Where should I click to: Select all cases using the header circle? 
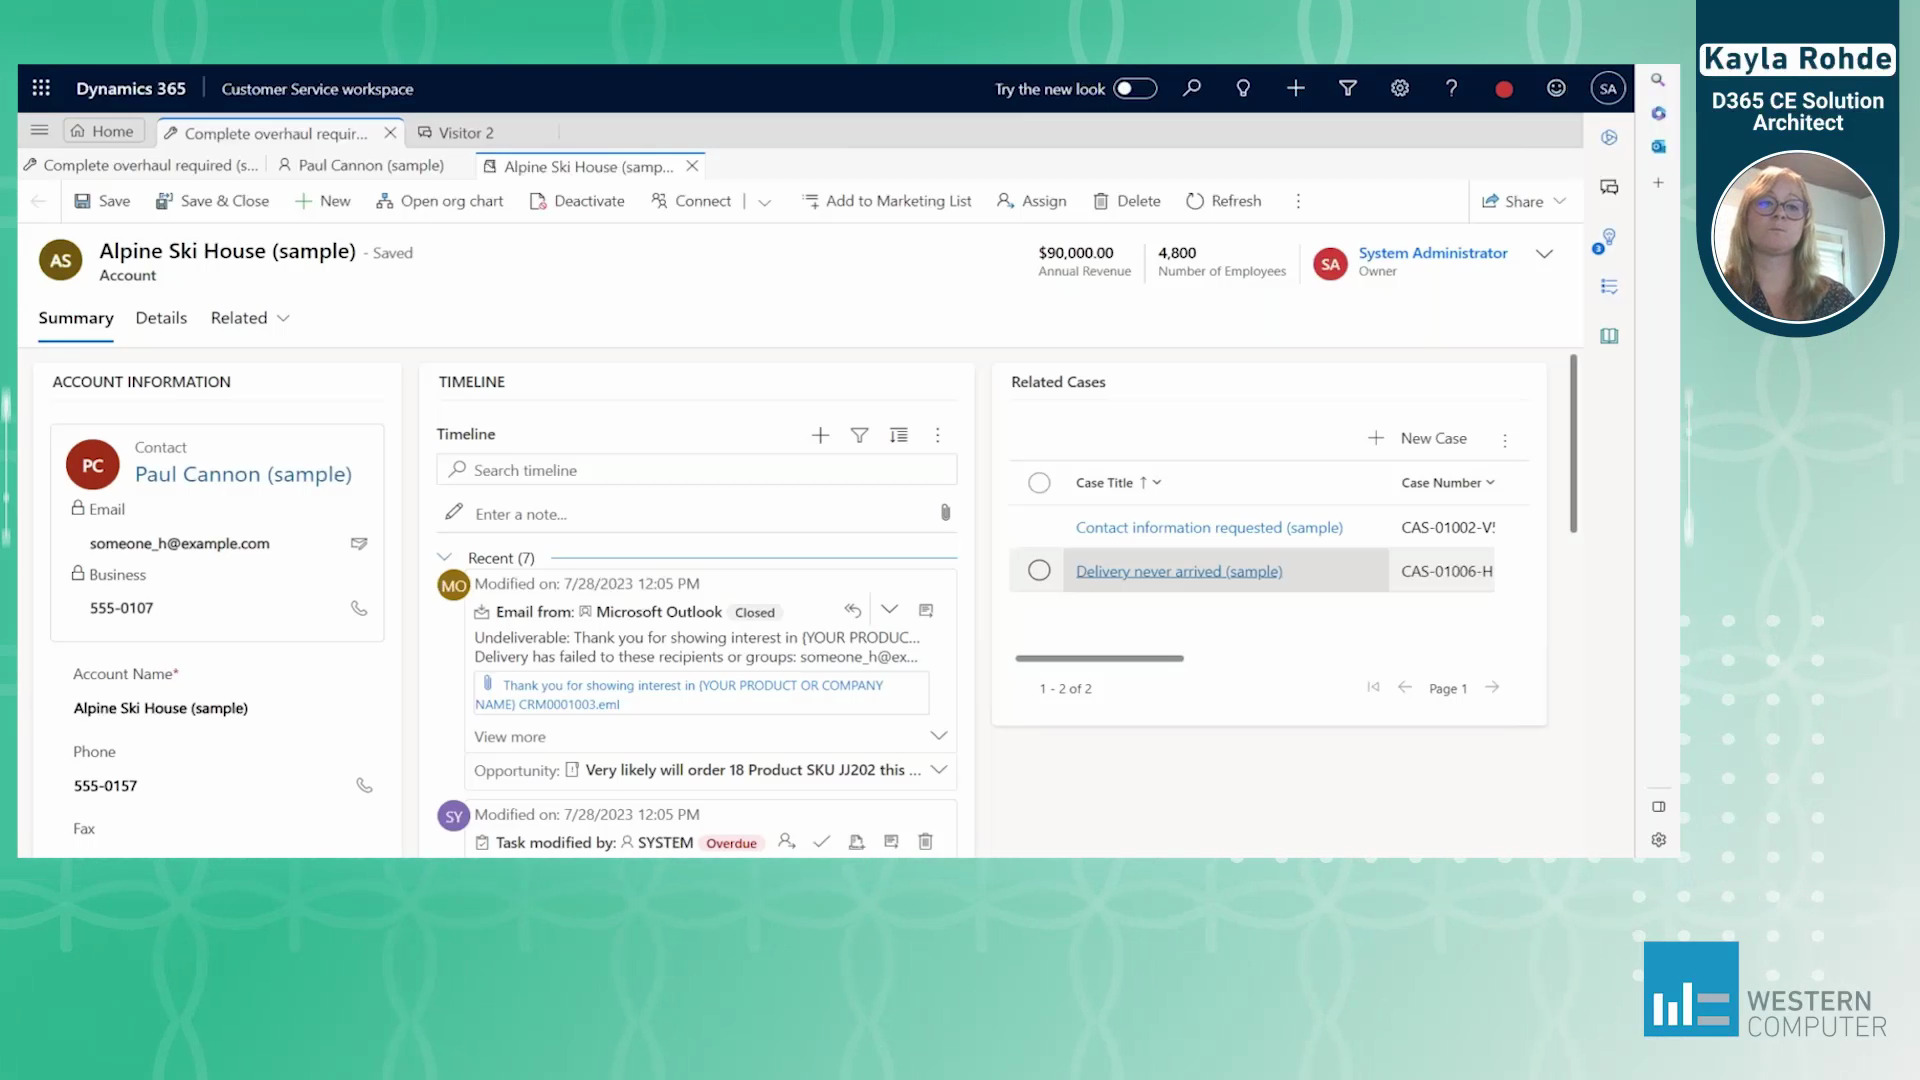pyautogui.click(x=1039, y=482)
